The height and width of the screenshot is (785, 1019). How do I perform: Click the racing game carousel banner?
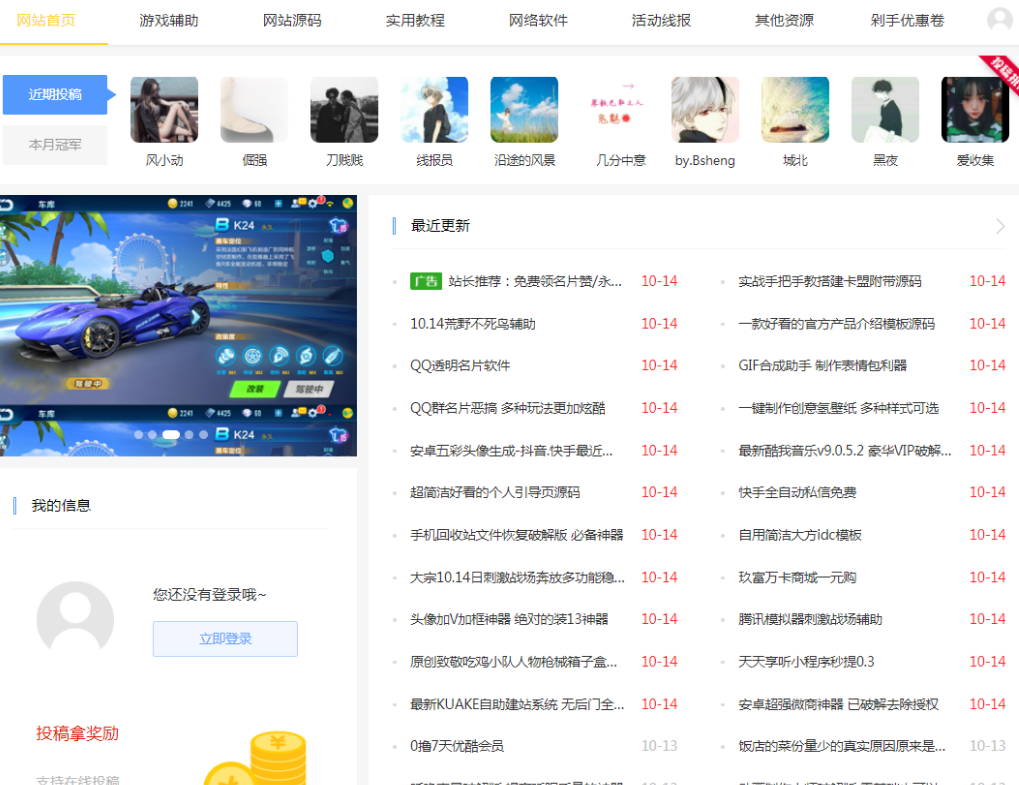[x=178, y=320]
